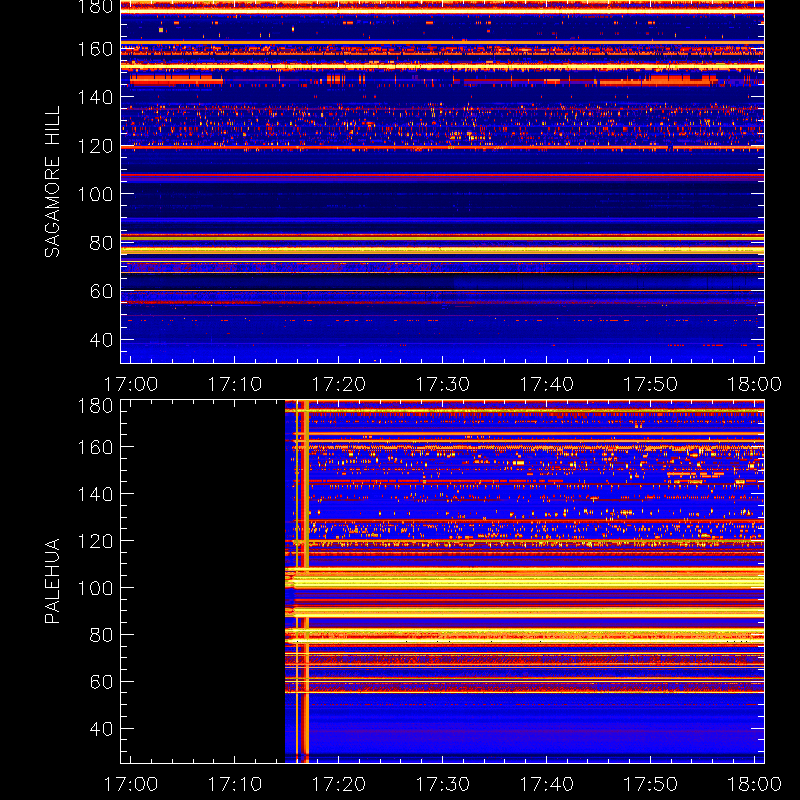The height and width of the screenshot is (800, 800).
Task: Click the 17:10 time label under Sagamore Hill plot
Action: (x=235, y=384)
